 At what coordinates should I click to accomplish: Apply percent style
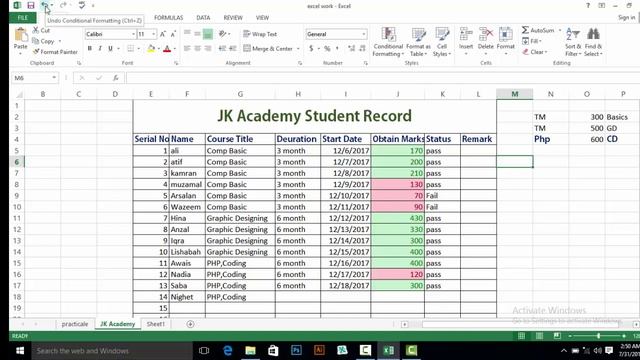(327, 49)
